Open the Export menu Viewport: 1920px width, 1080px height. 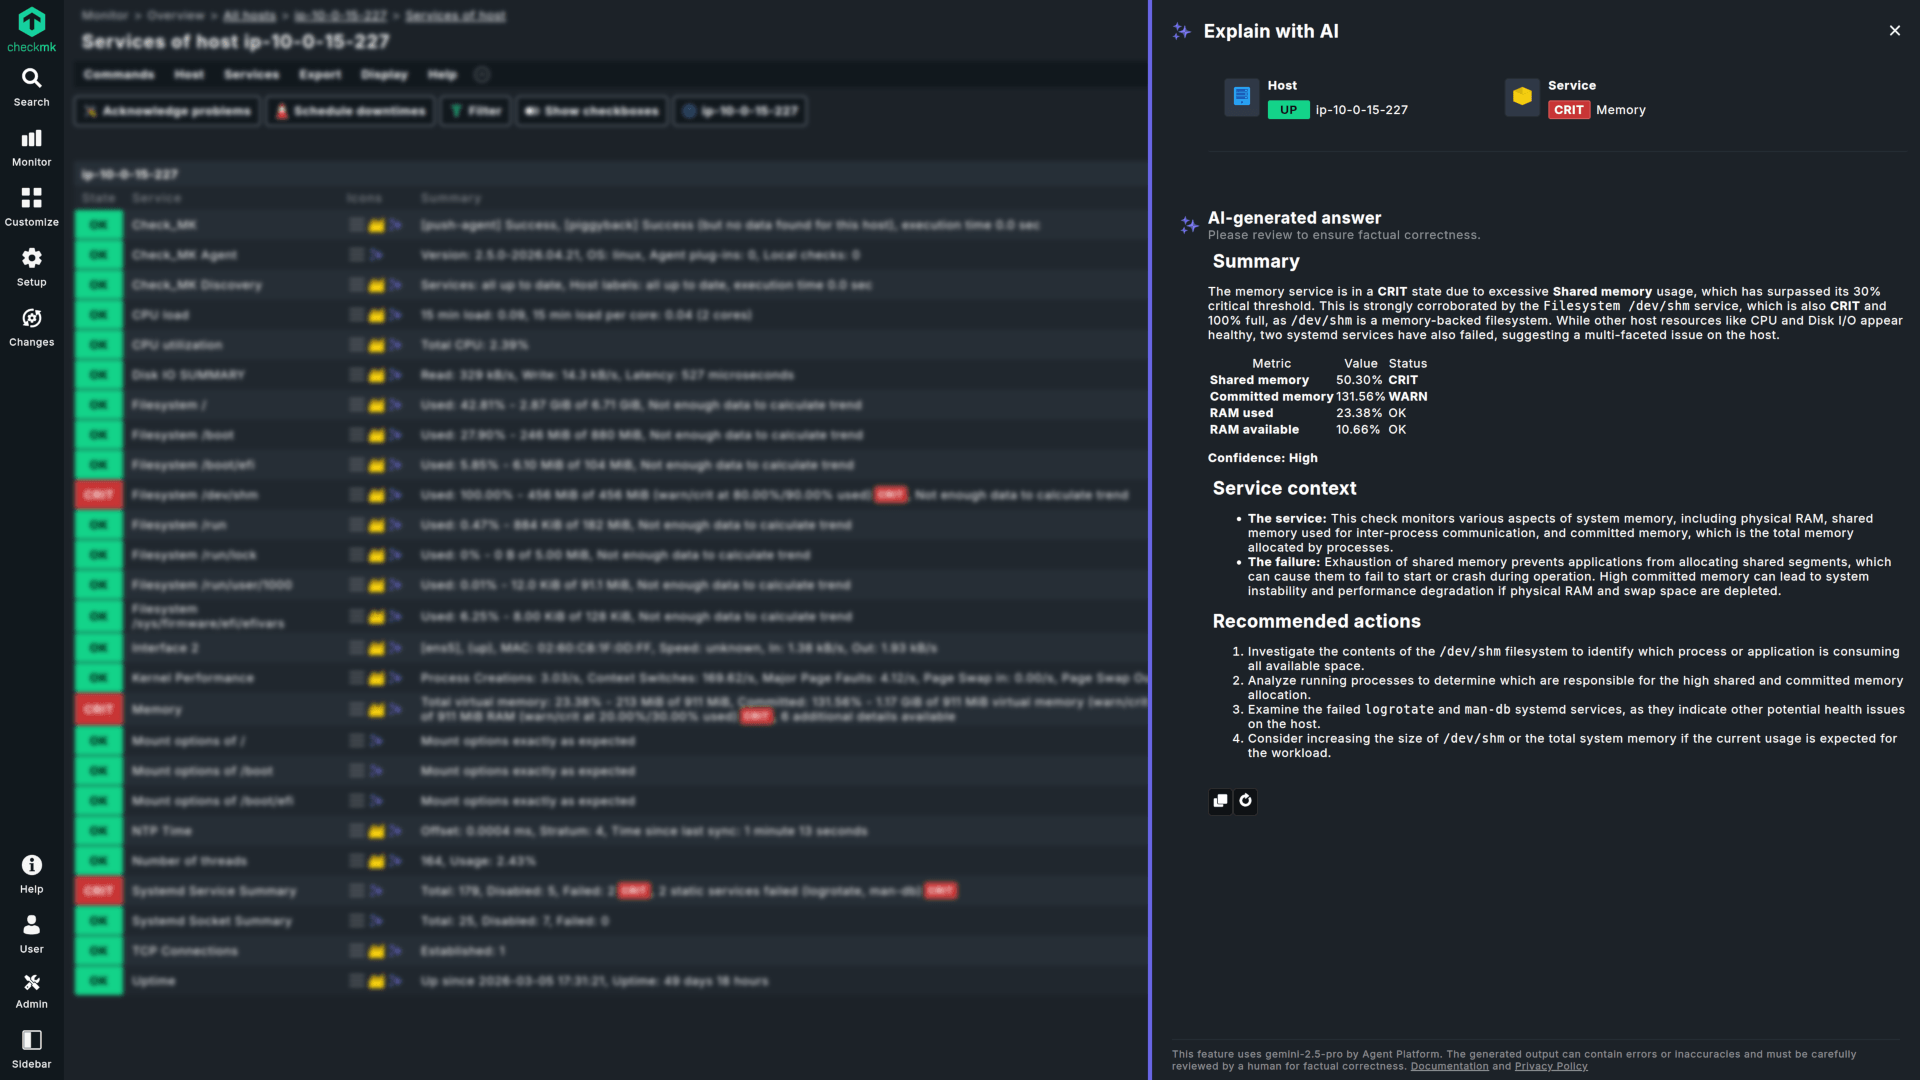320,75
